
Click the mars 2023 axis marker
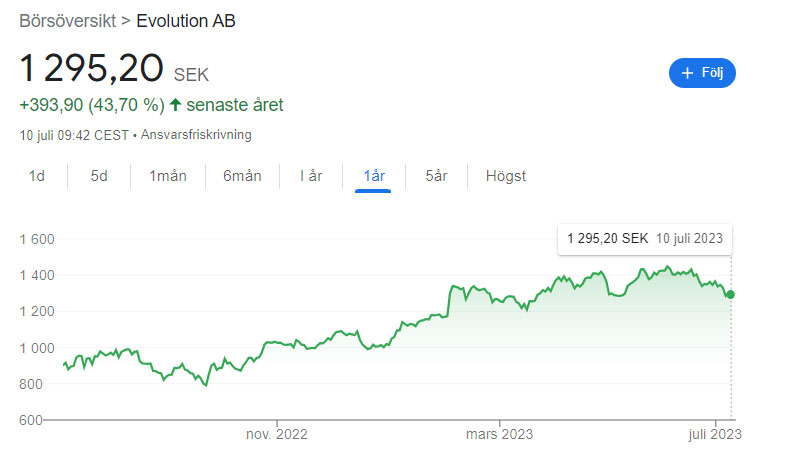pyautogui.click(x=500, y=435)
